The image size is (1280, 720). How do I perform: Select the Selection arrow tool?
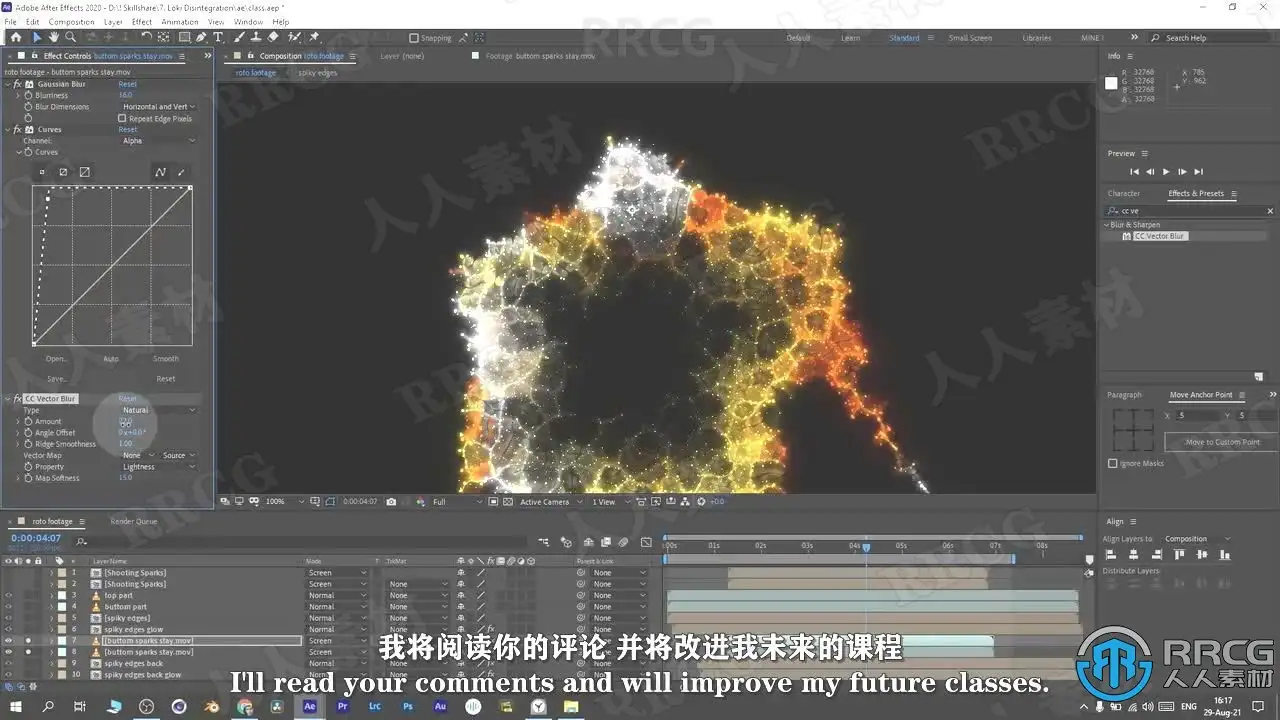pos(37,37)
